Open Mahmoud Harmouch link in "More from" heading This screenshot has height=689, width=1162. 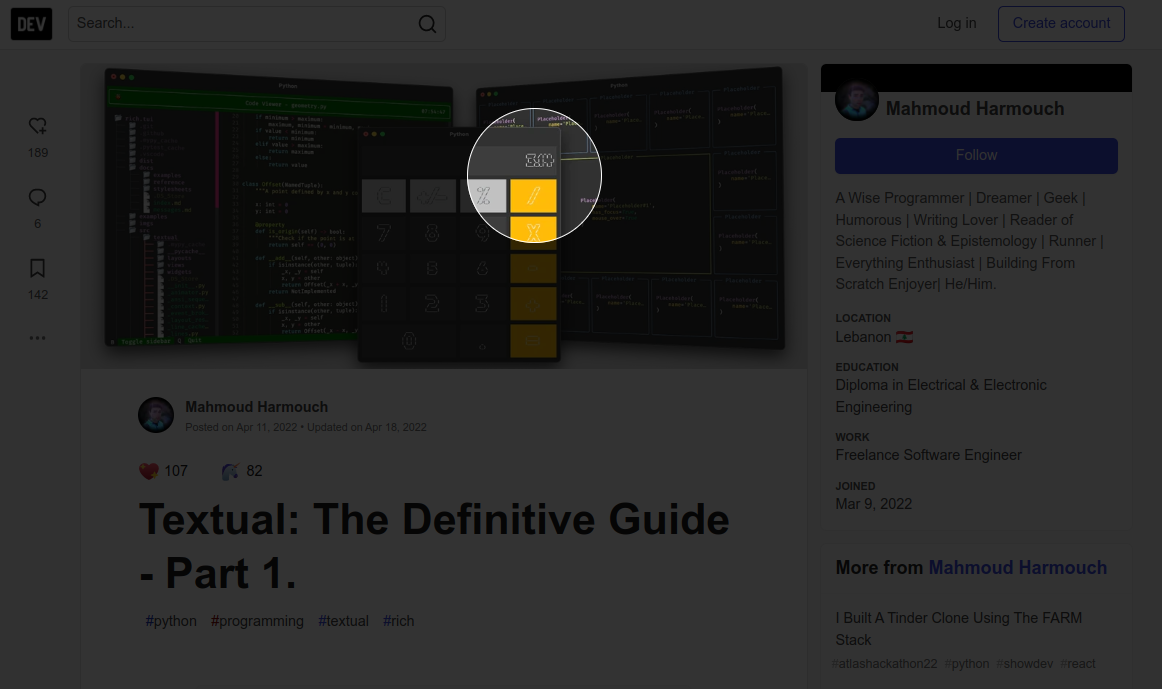coord(1017,568)
